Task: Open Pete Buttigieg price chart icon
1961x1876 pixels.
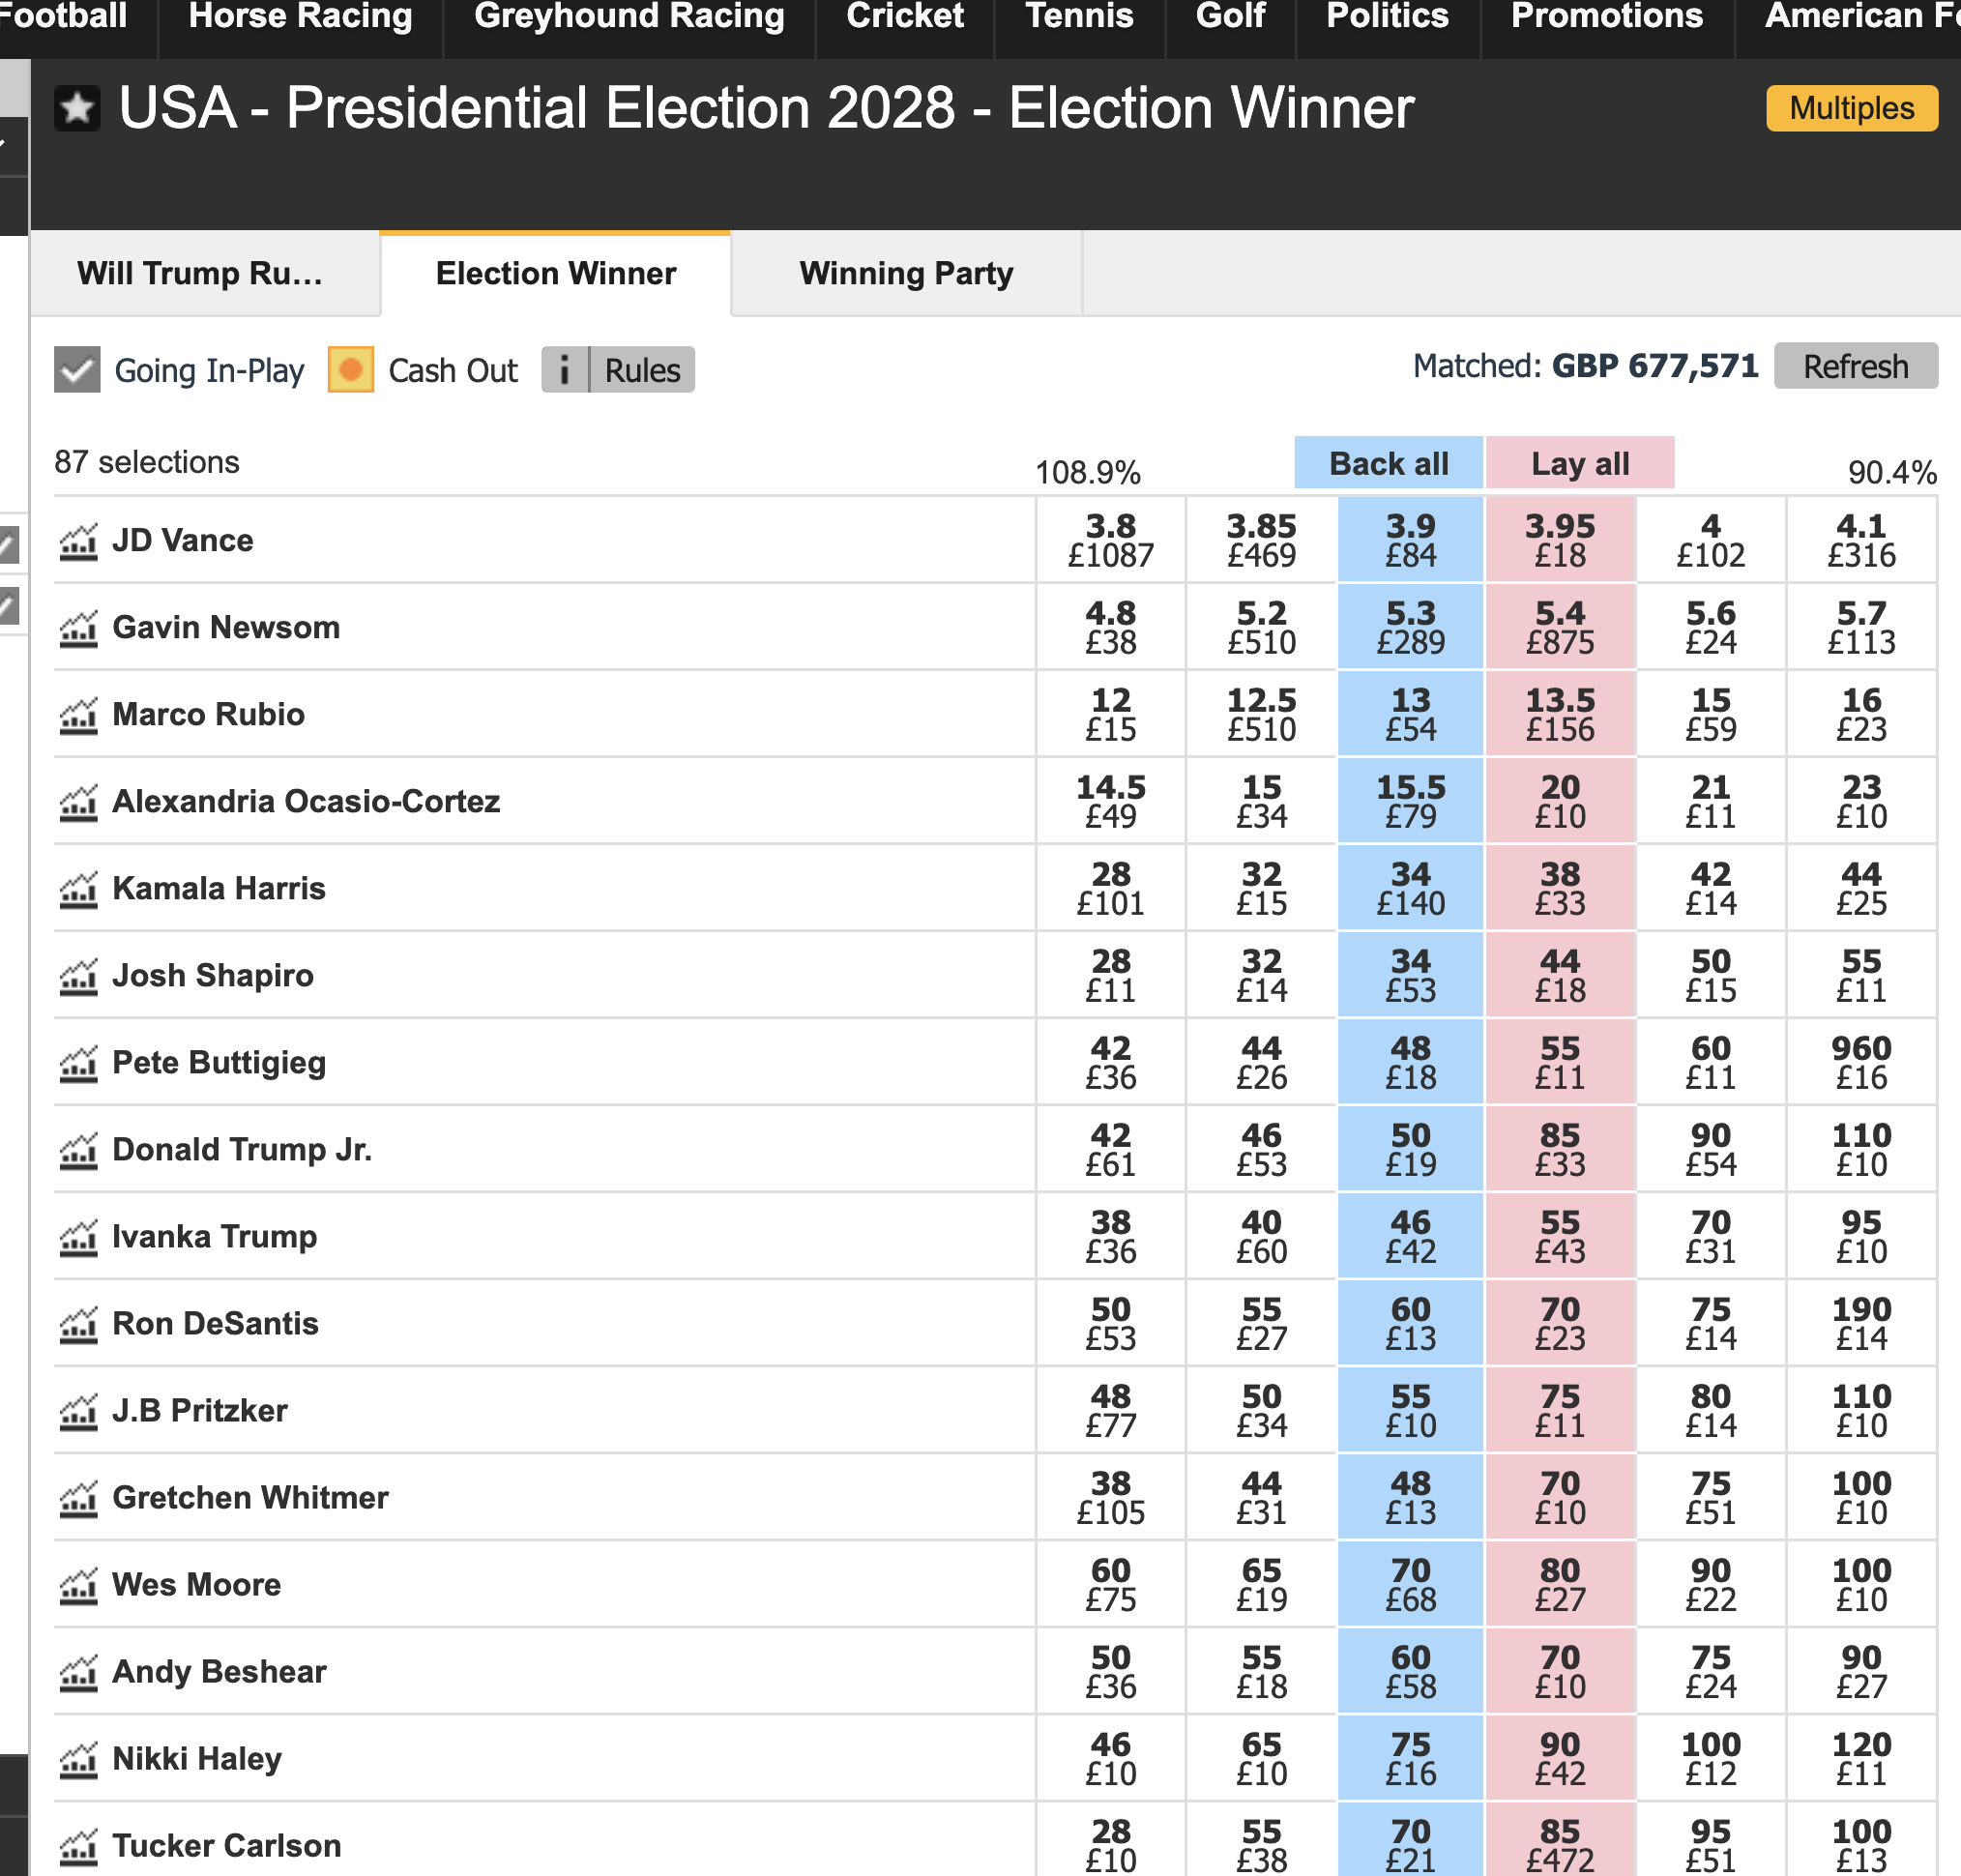Action: tap(78, 1064)
